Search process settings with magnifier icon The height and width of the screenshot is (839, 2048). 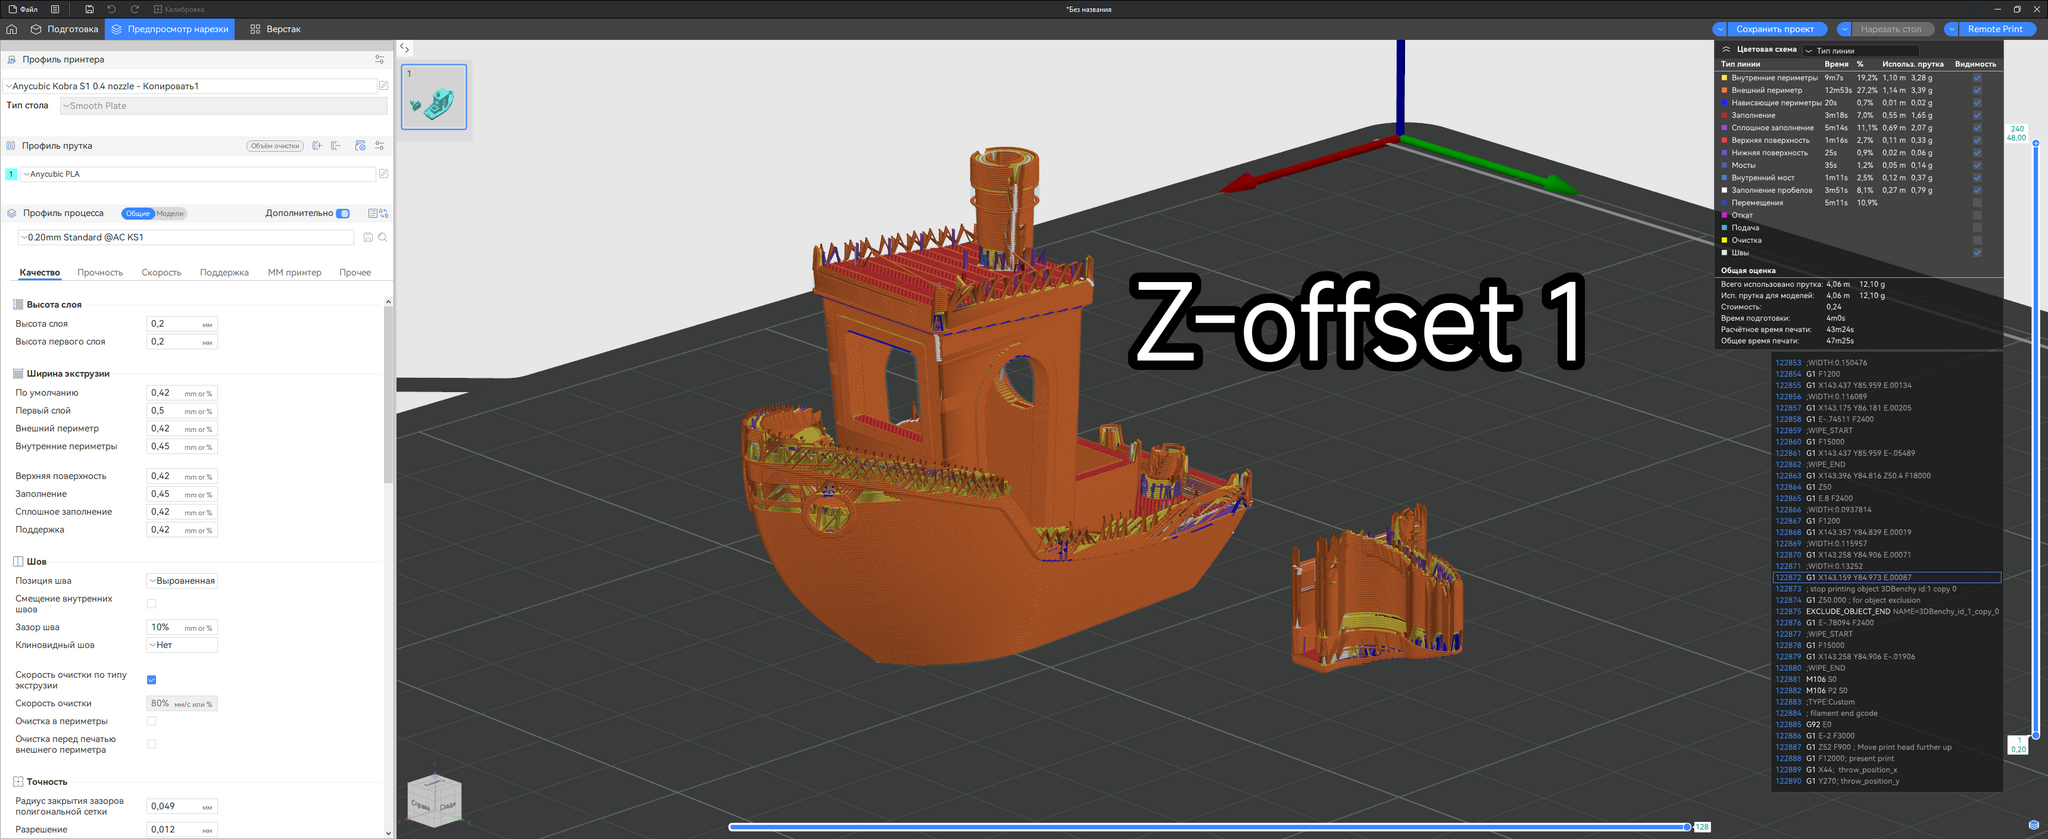[x=383, y=238]
